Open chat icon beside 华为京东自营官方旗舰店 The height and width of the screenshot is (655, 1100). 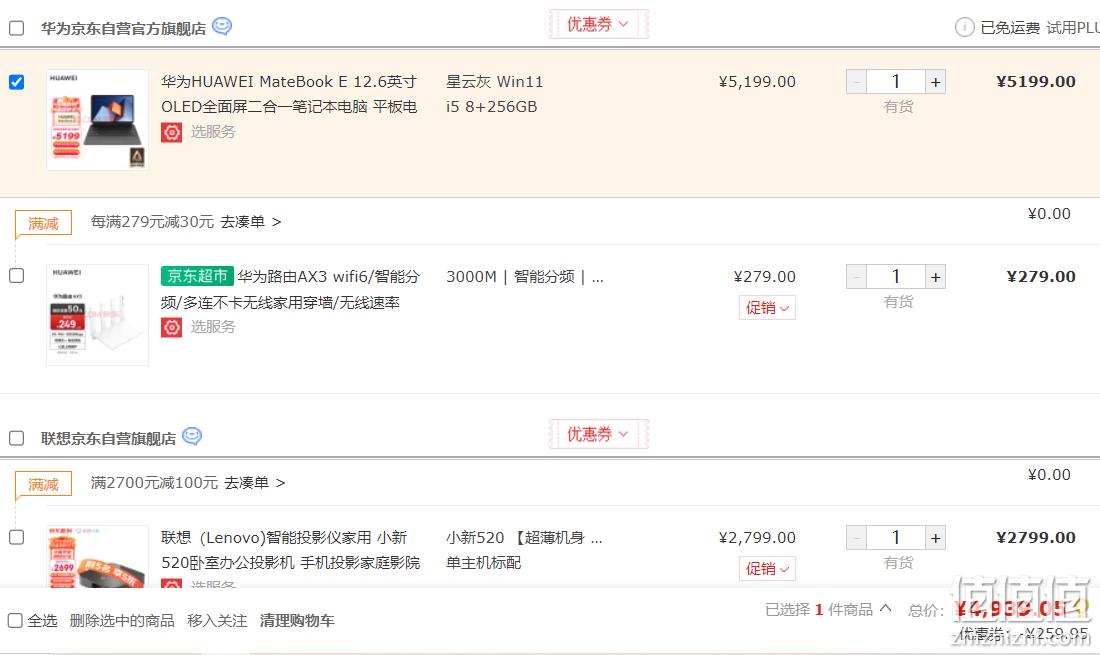222,27
